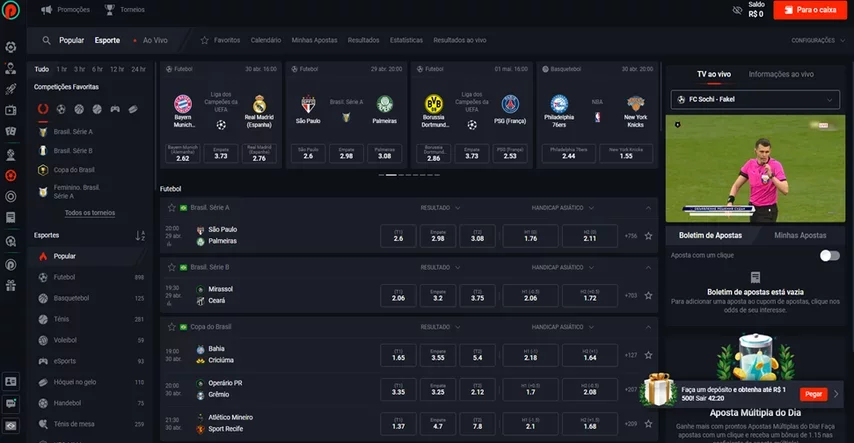Open Handicap Asiático dropdown in Brasil. Série A
The height and width of the screenshot is (443, 854).
(563, 208)
